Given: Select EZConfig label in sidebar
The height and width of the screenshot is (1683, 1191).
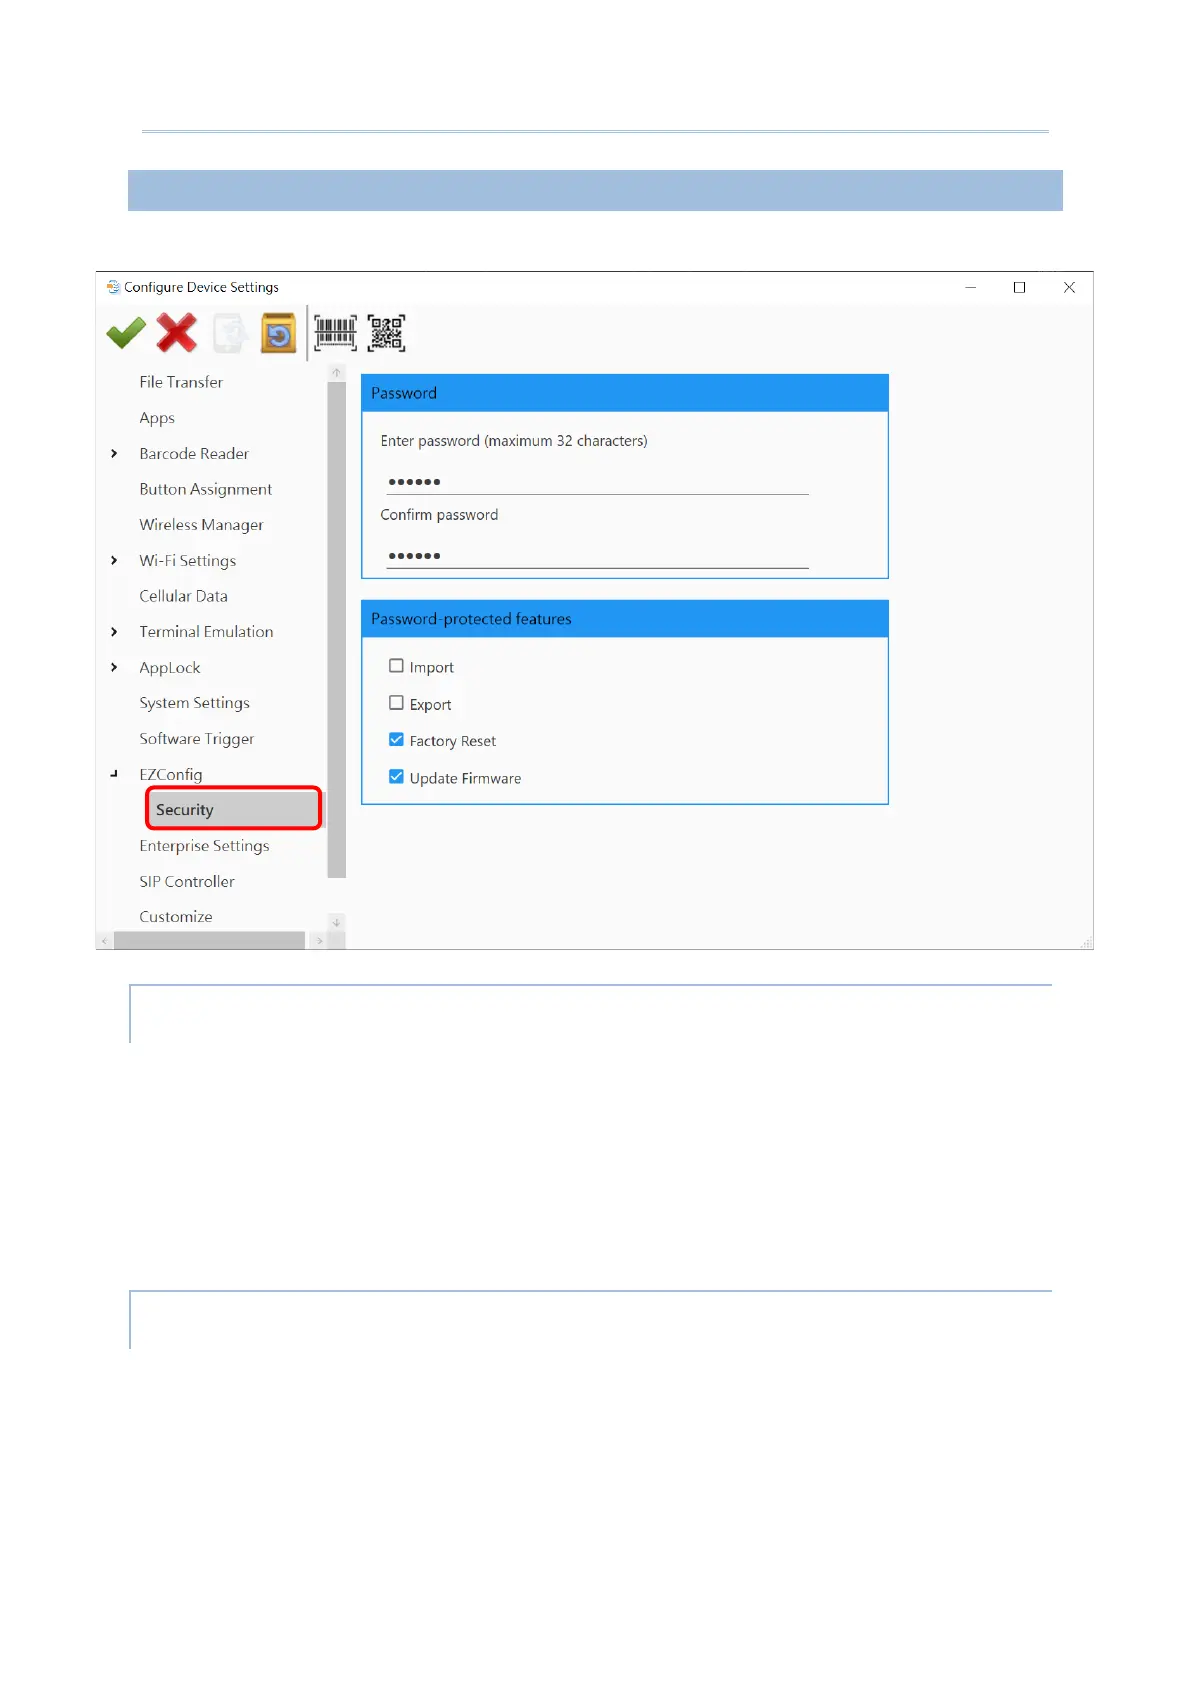Looking at the screenshot, I should tap(171, 775).
